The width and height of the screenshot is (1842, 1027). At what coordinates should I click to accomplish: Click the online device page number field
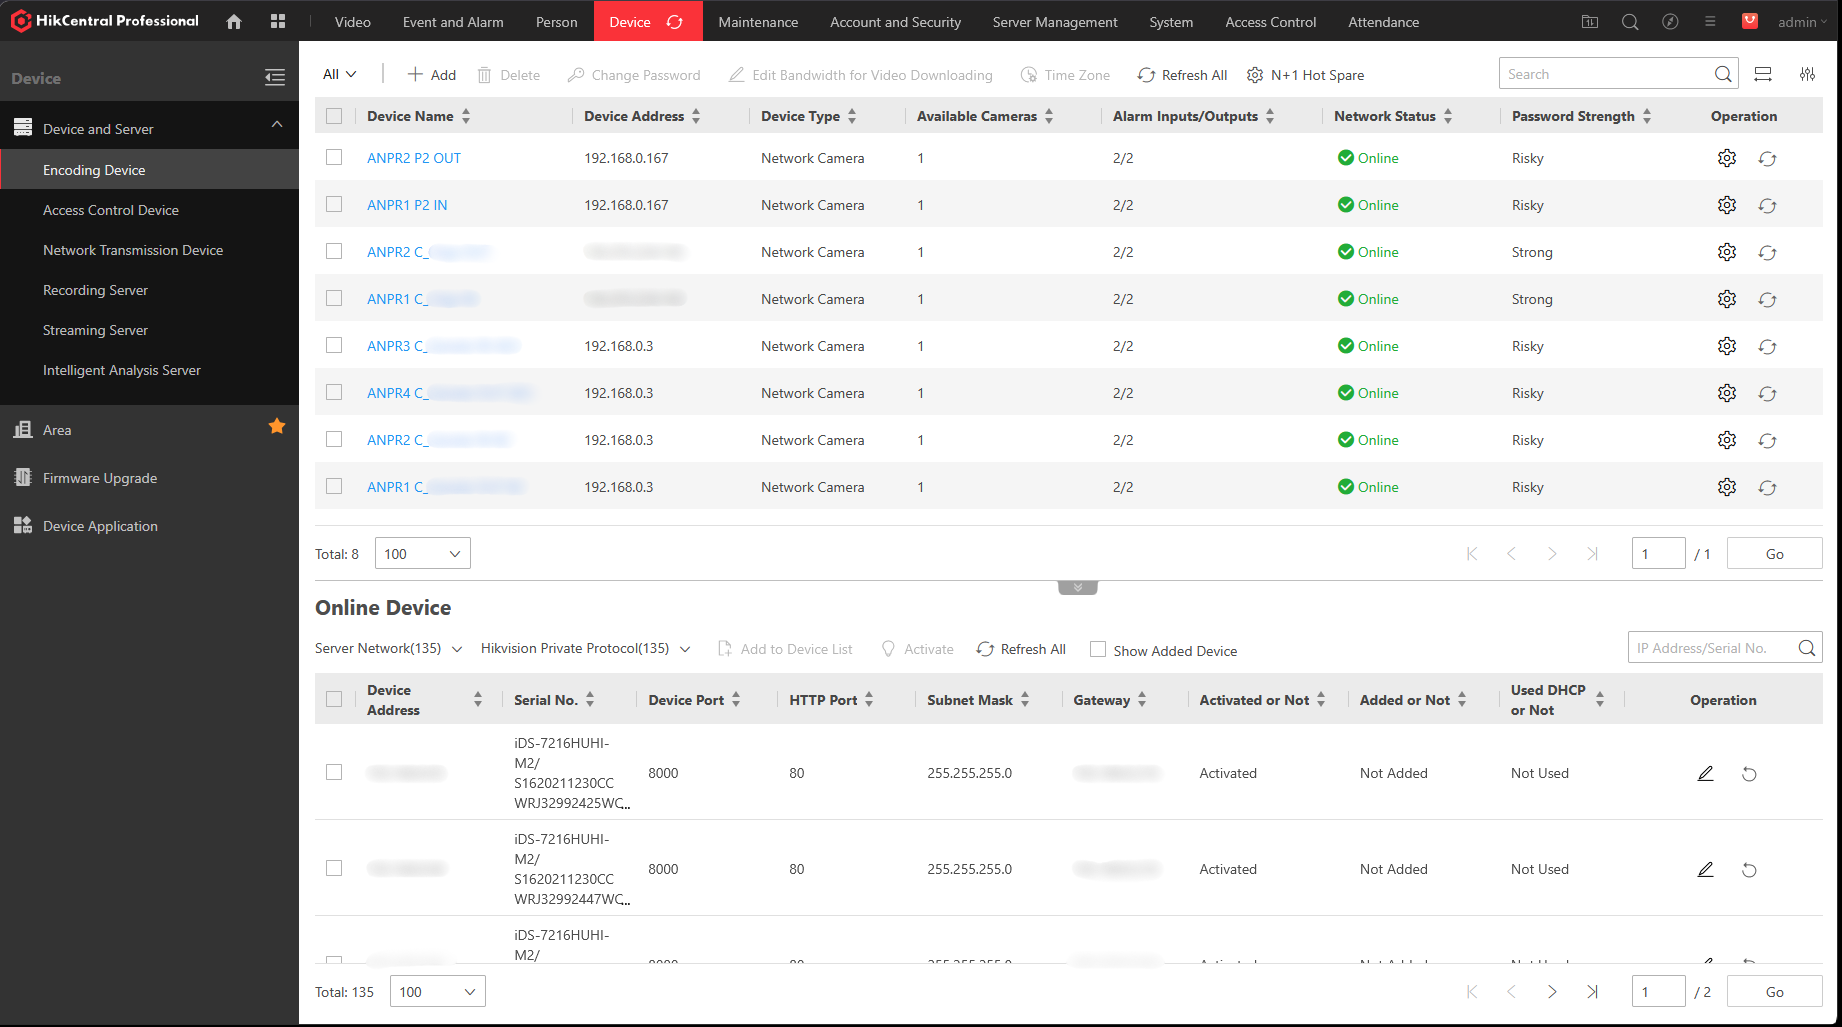[x=1659, y=992]
